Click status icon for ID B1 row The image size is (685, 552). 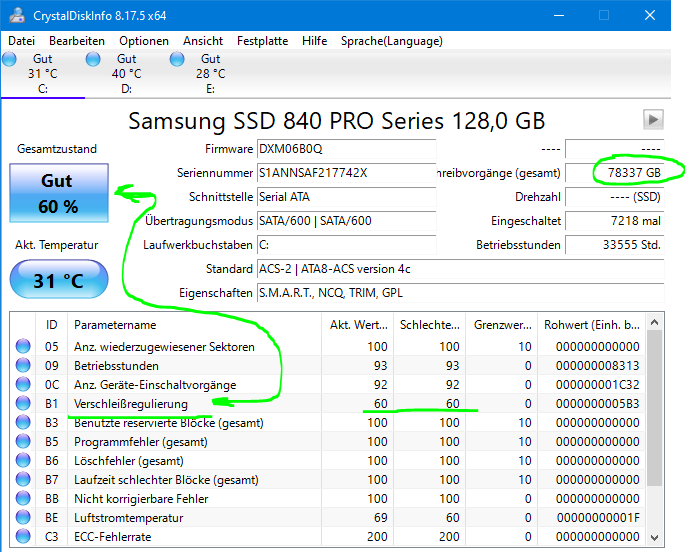coord(23,403)
